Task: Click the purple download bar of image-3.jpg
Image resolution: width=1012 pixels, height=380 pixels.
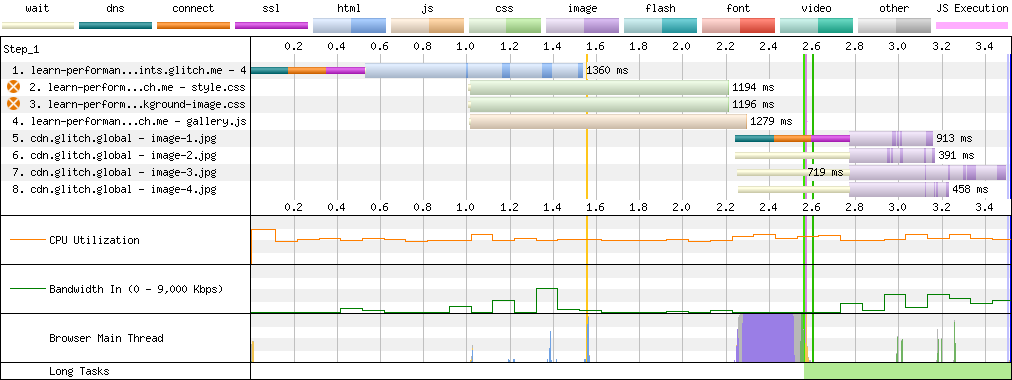Action: click(927, 172)
